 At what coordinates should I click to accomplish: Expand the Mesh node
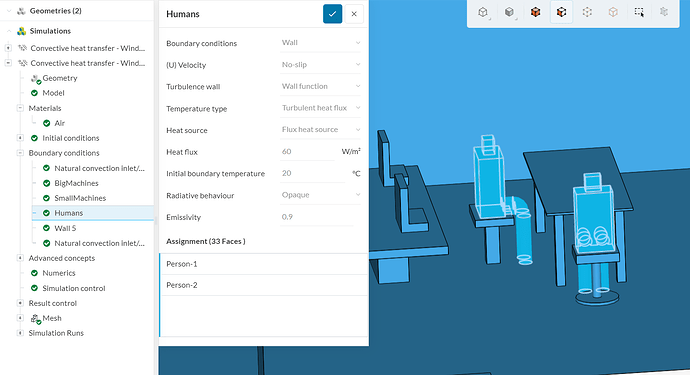(x=20, y=318)
